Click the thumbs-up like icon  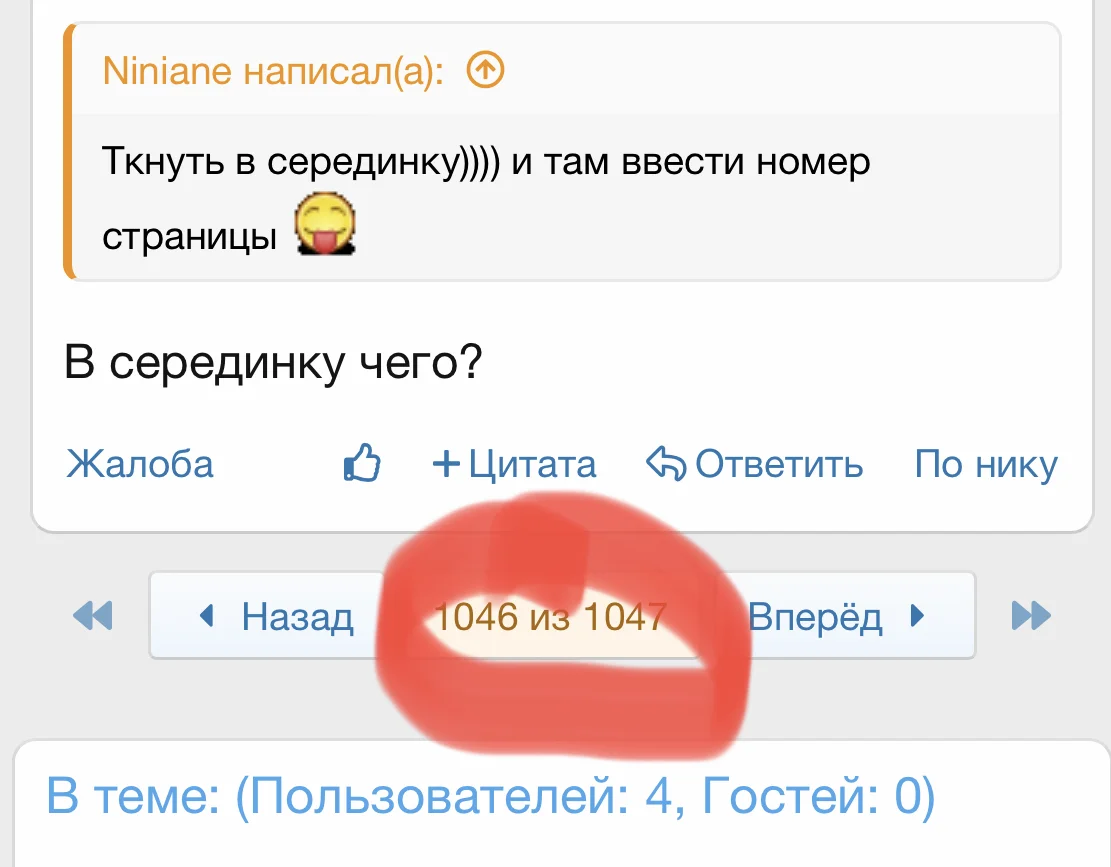click(x=362, y=463)
